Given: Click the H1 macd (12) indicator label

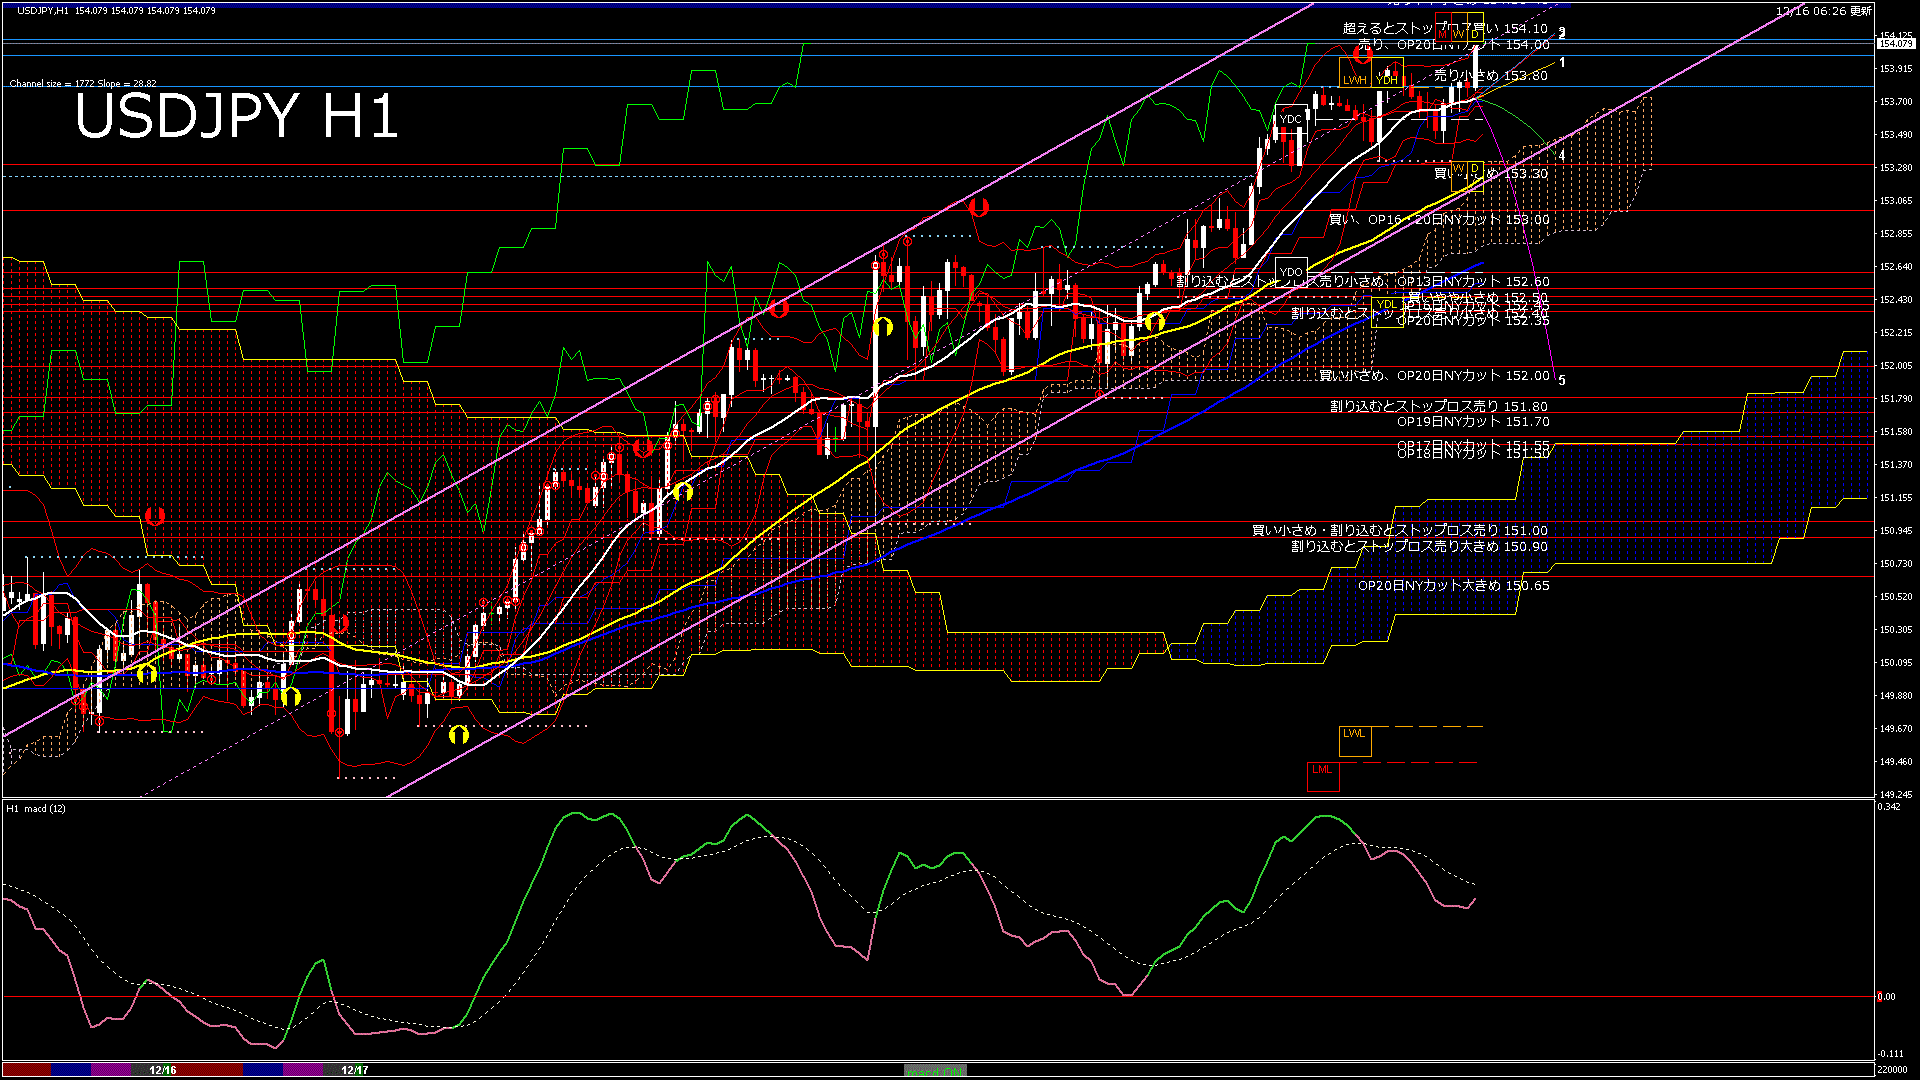Looking at the screenshot, I should (x=36, y=808).
